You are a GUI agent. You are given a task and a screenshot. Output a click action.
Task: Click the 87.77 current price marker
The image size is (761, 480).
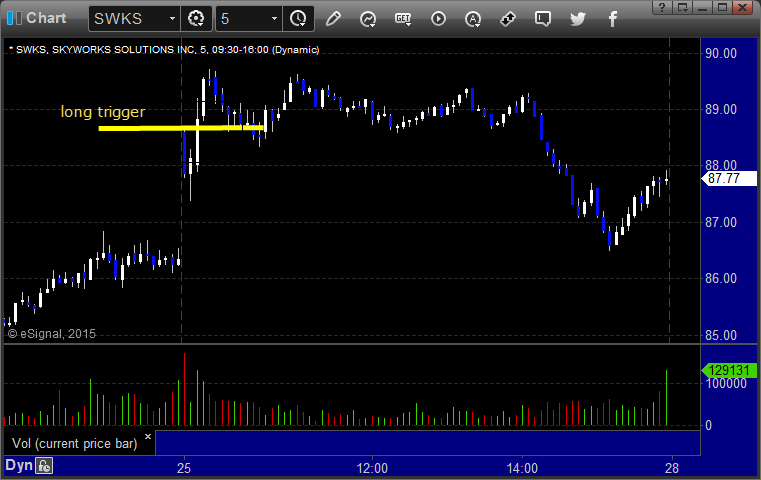(x=729, y=179)
